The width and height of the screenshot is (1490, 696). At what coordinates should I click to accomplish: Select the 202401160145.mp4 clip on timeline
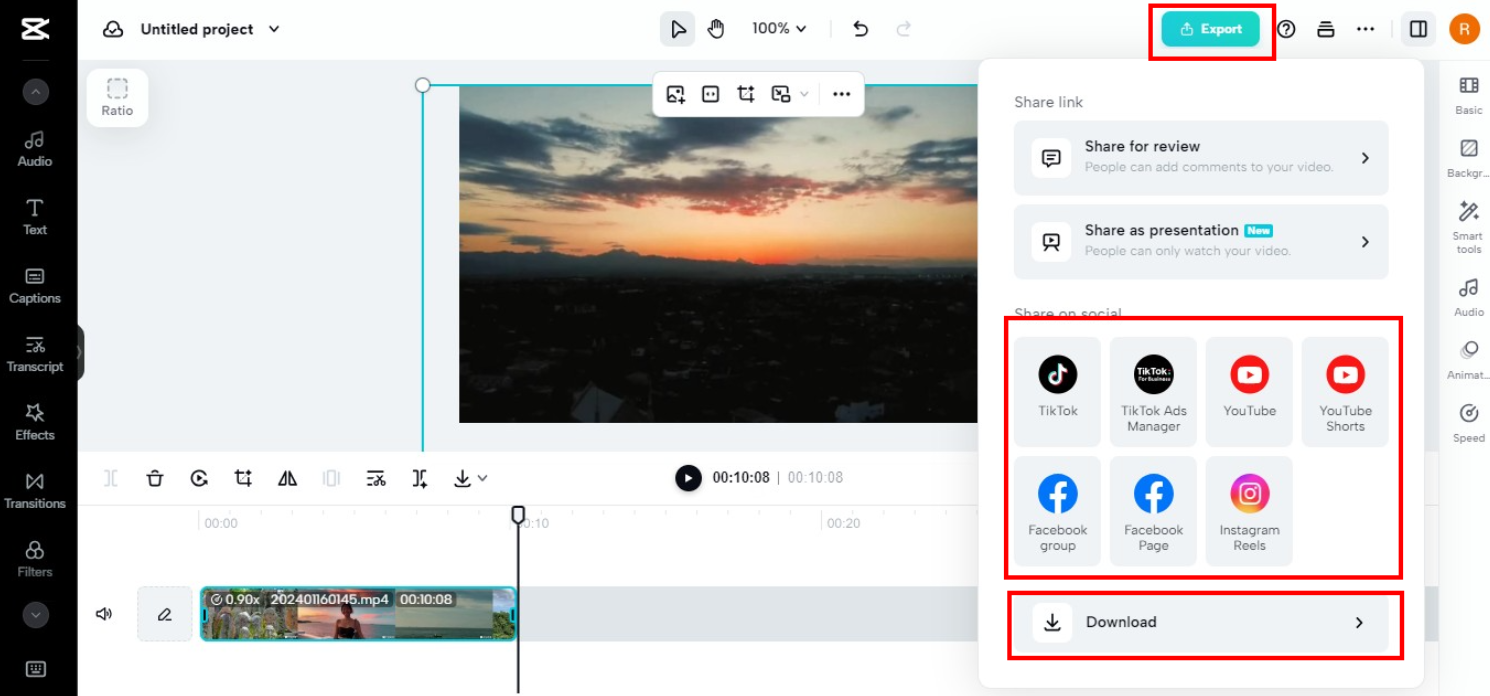(x=359, y=613)
